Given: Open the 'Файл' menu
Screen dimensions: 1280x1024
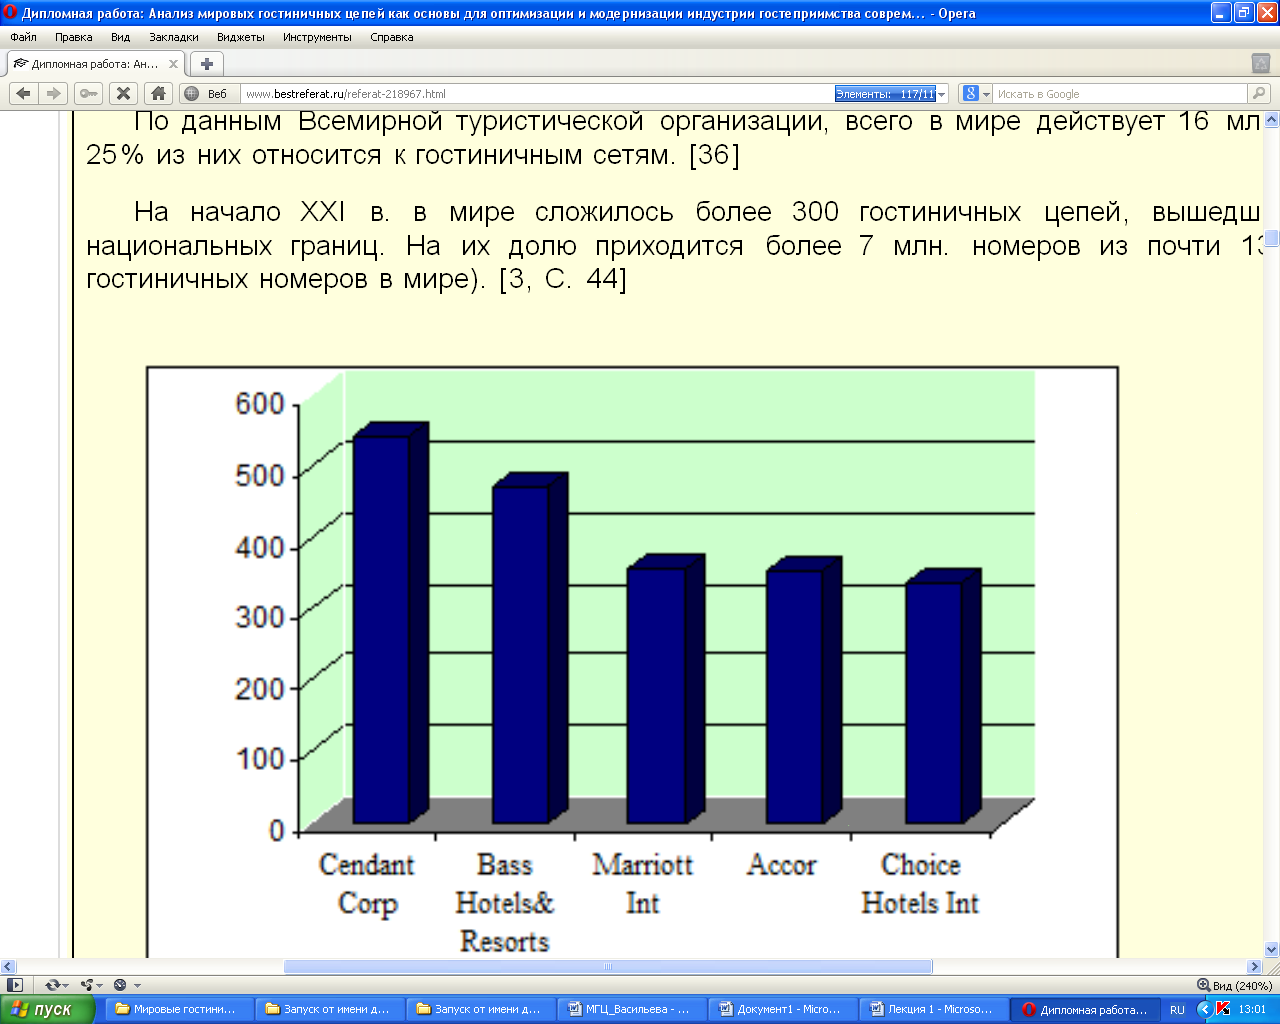Looking at the screenshot, I should click(23, 37).
